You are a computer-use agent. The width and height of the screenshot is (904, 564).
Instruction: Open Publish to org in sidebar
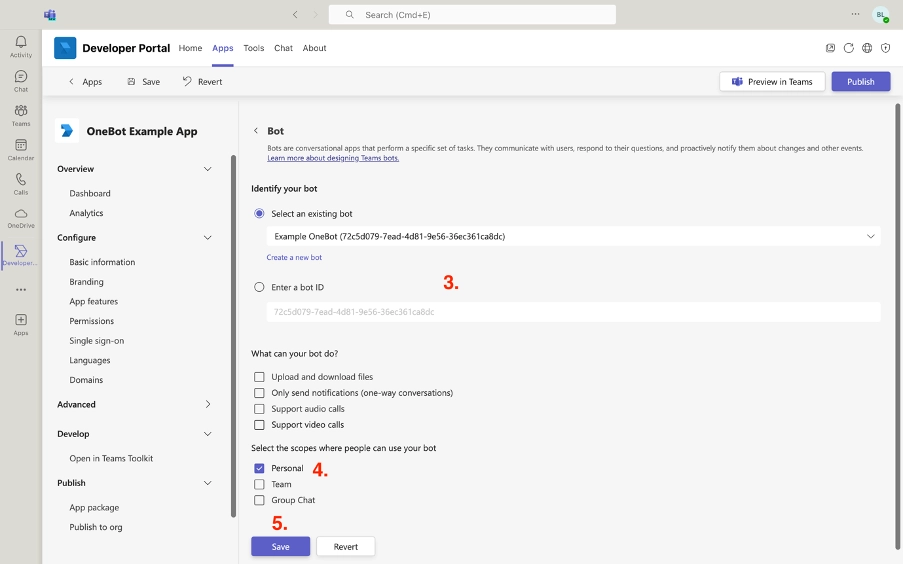click(x=96, y=527)
